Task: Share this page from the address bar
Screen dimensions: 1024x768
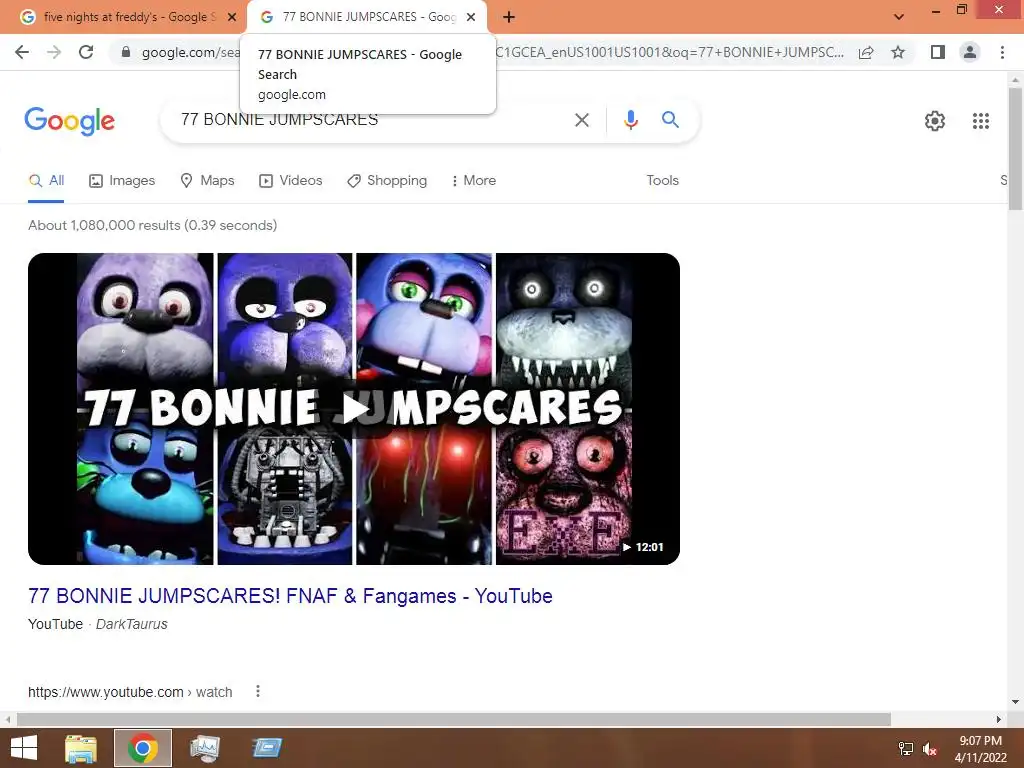Action: pyautogui.click(x=866, y=52)
